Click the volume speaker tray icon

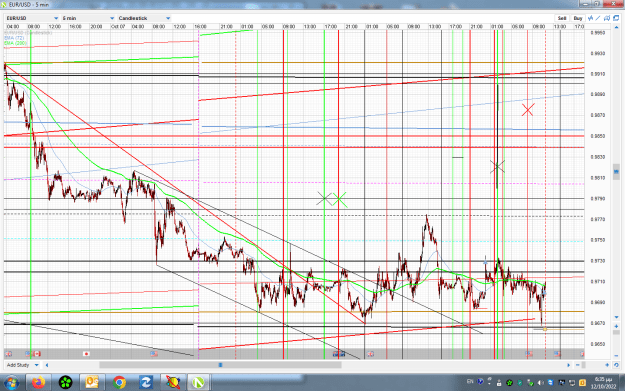tap(540, 383)
